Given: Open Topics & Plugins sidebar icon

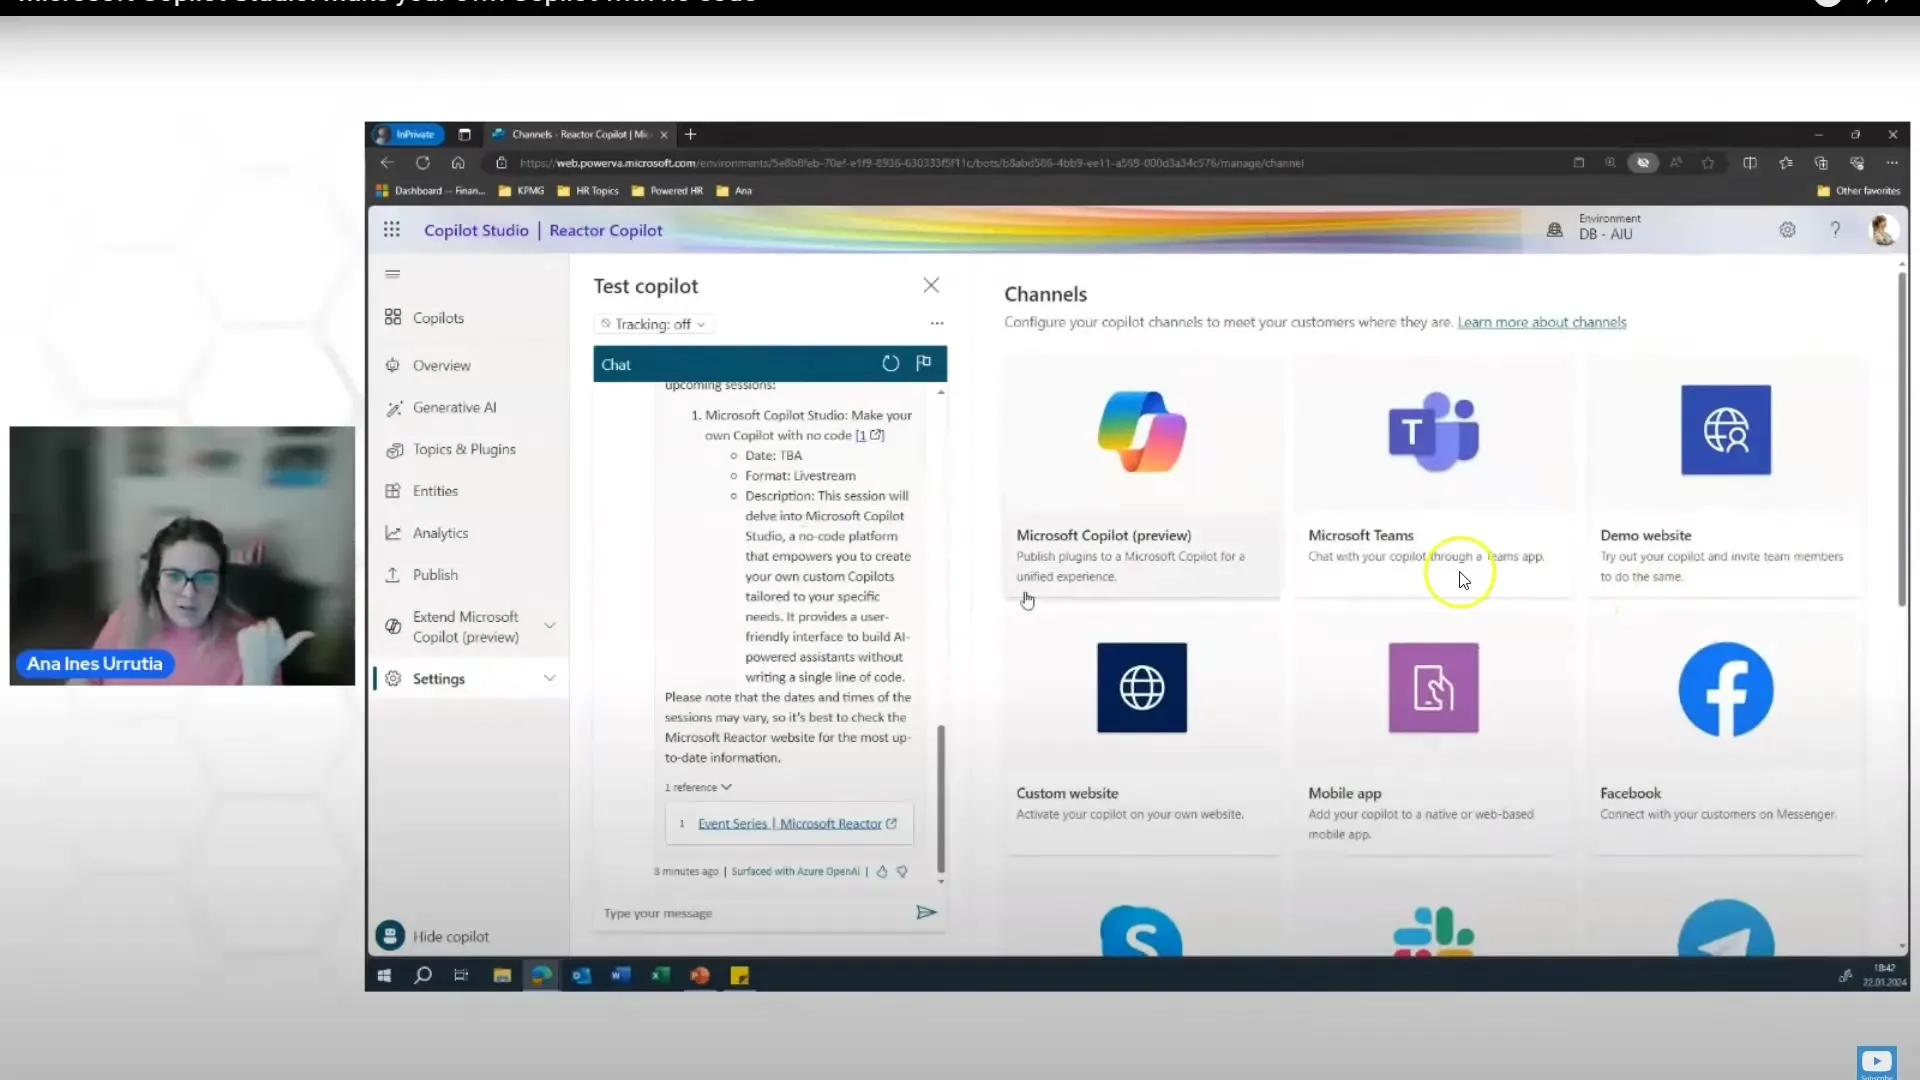Looking at the screenshot, I should coord(392,448).
